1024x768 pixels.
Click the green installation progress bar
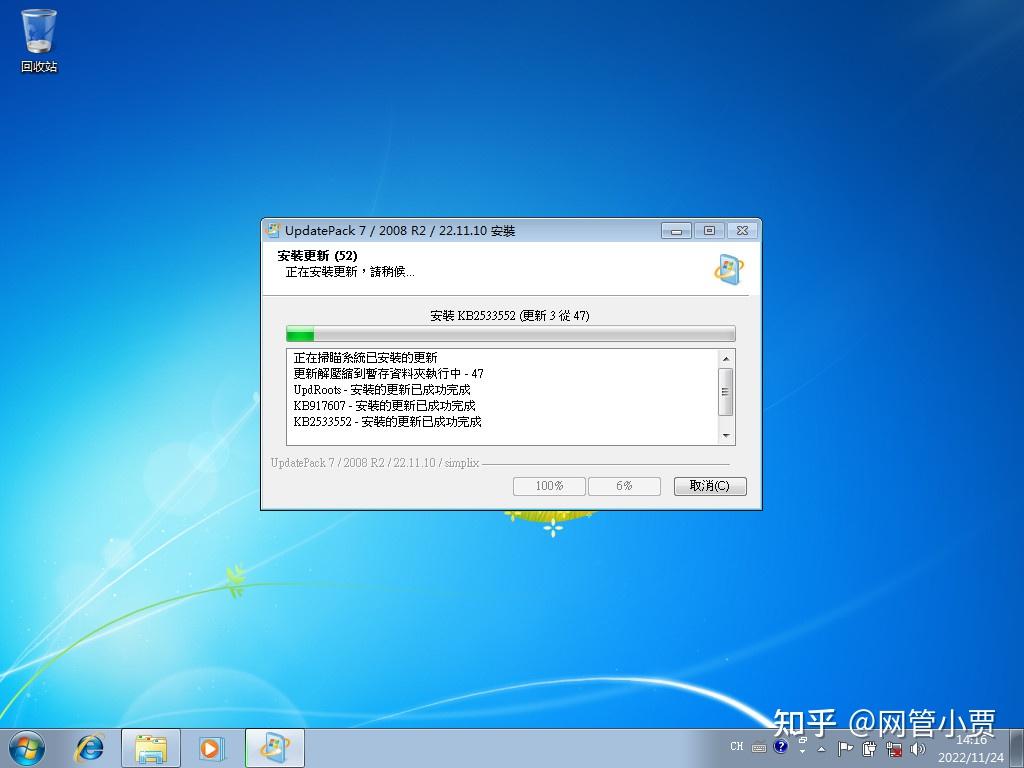(x=511, y=334)
